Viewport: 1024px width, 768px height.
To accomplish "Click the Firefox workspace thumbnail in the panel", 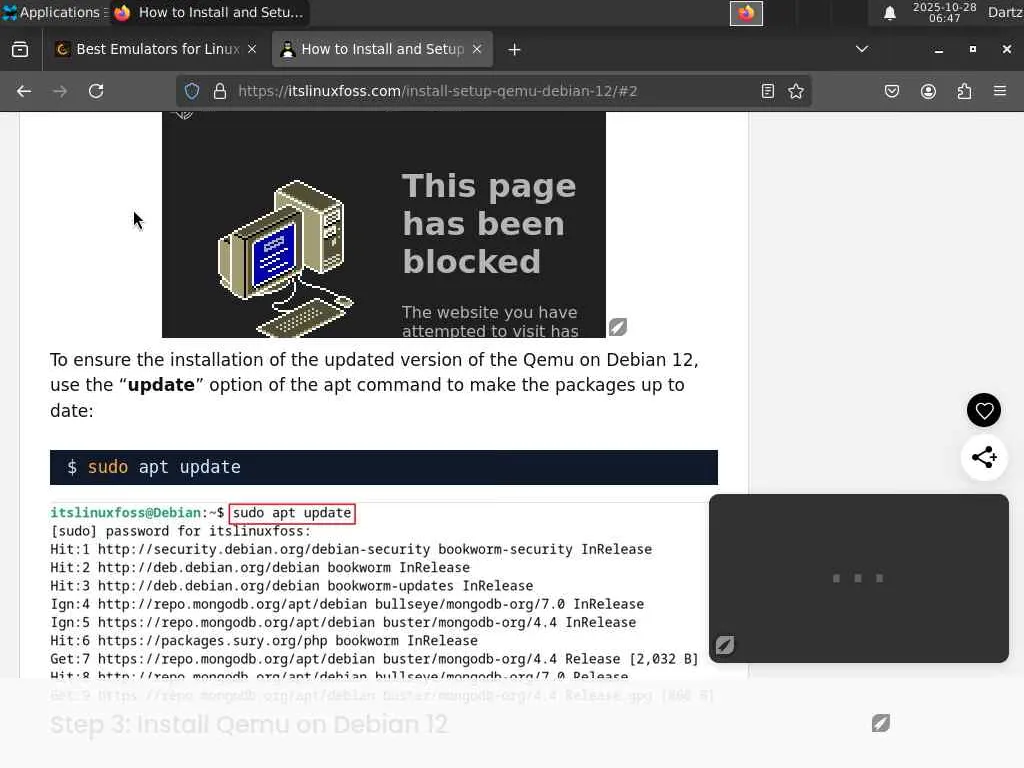I will 746,13.
